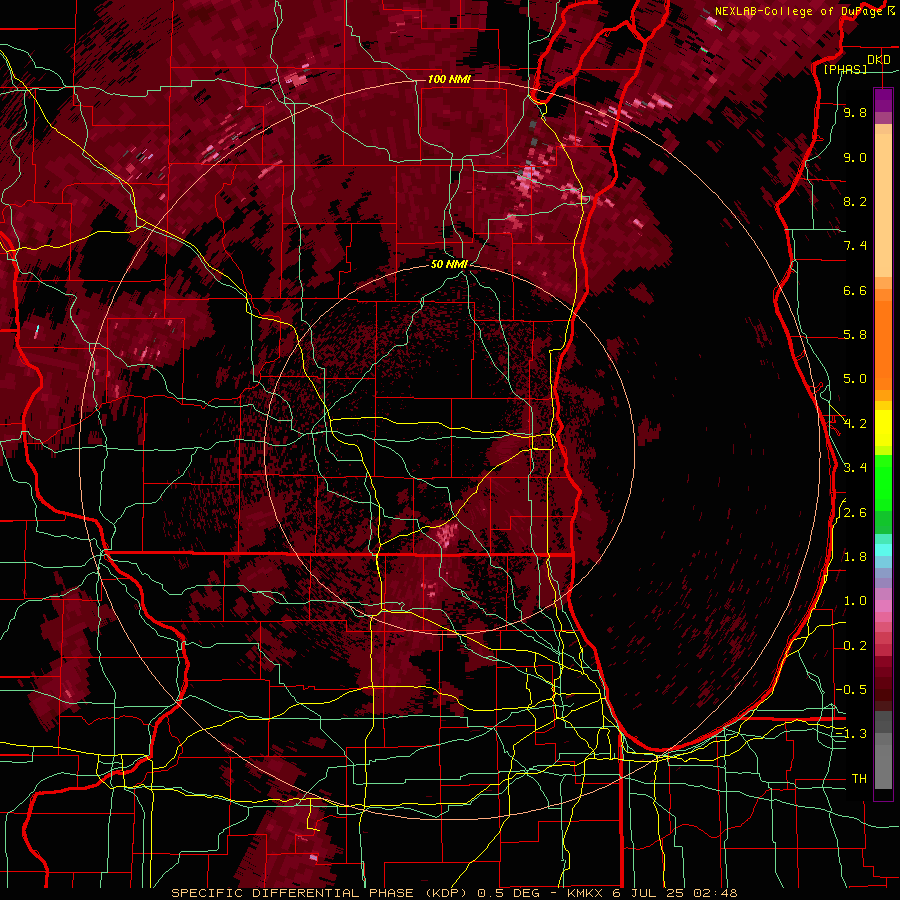
Task: Click the 4.2 scale value
Action: [855, 424]
